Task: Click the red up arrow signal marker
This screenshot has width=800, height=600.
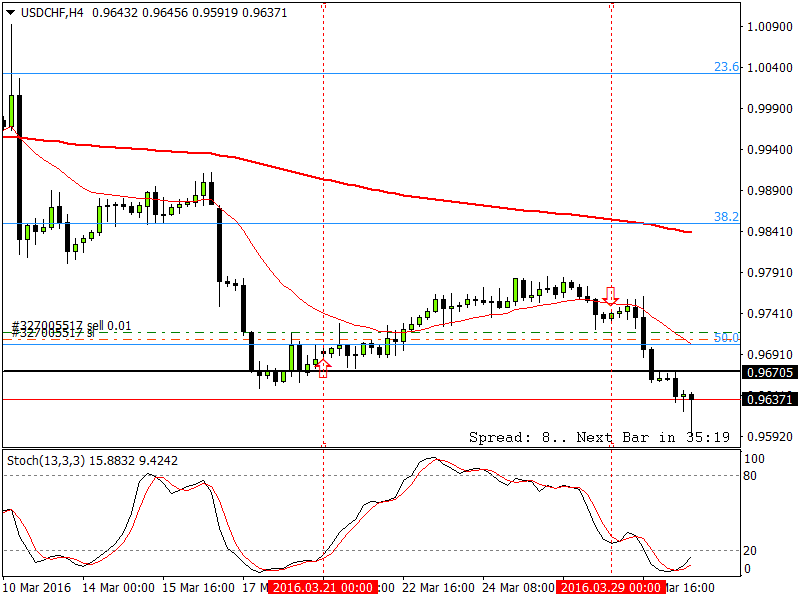Action: point(323,368)
